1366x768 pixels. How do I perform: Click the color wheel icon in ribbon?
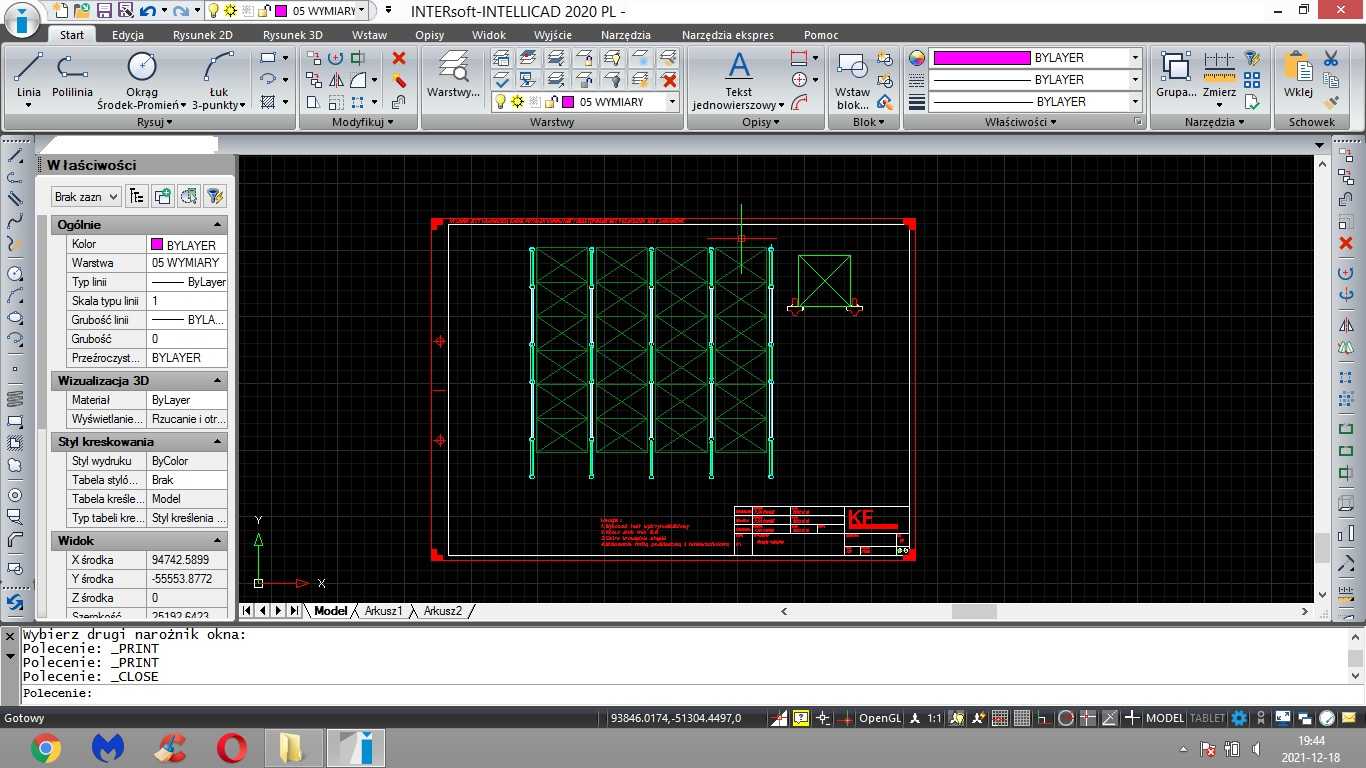[x=917, y=58]
